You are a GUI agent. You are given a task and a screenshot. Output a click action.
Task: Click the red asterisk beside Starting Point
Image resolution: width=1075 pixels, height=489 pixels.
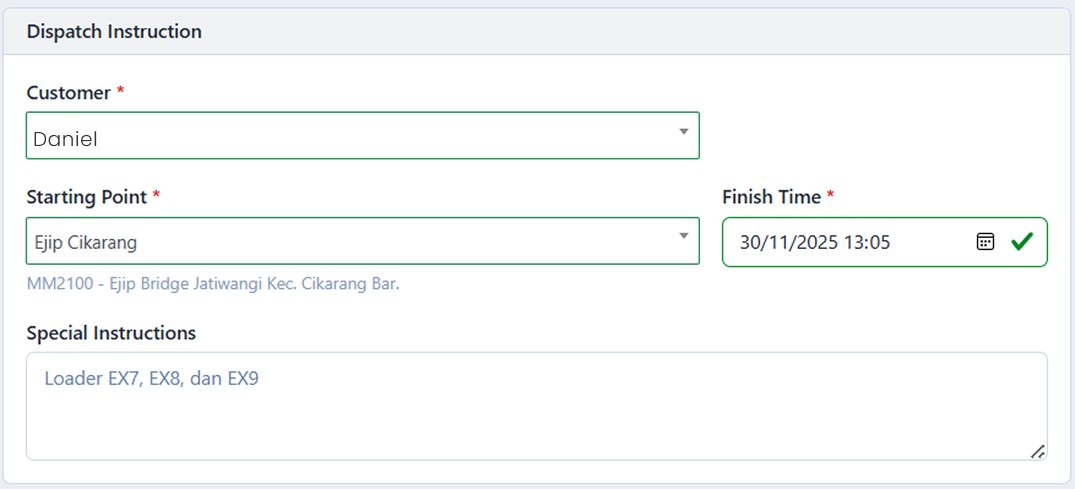(156, 197)
